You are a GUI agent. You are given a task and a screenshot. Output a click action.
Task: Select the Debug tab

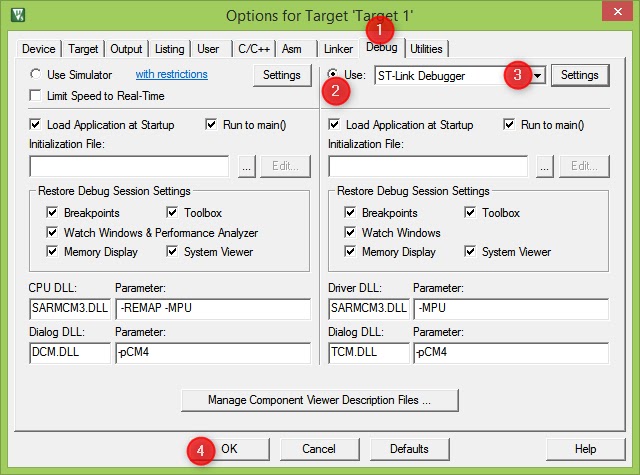coord(382,48)
